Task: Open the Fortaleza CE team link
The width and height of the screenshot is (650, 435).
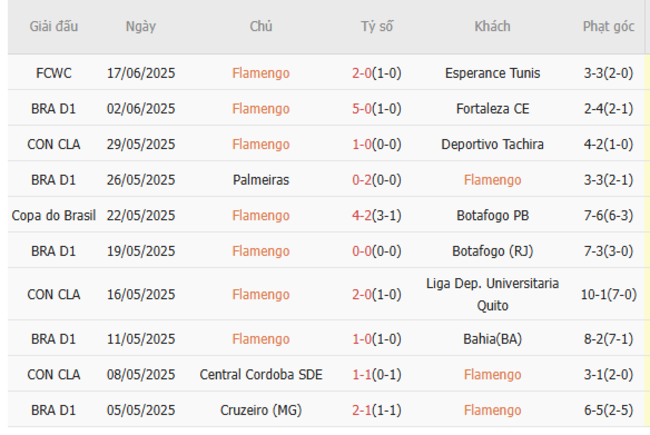Action: (x=492, y=108)
